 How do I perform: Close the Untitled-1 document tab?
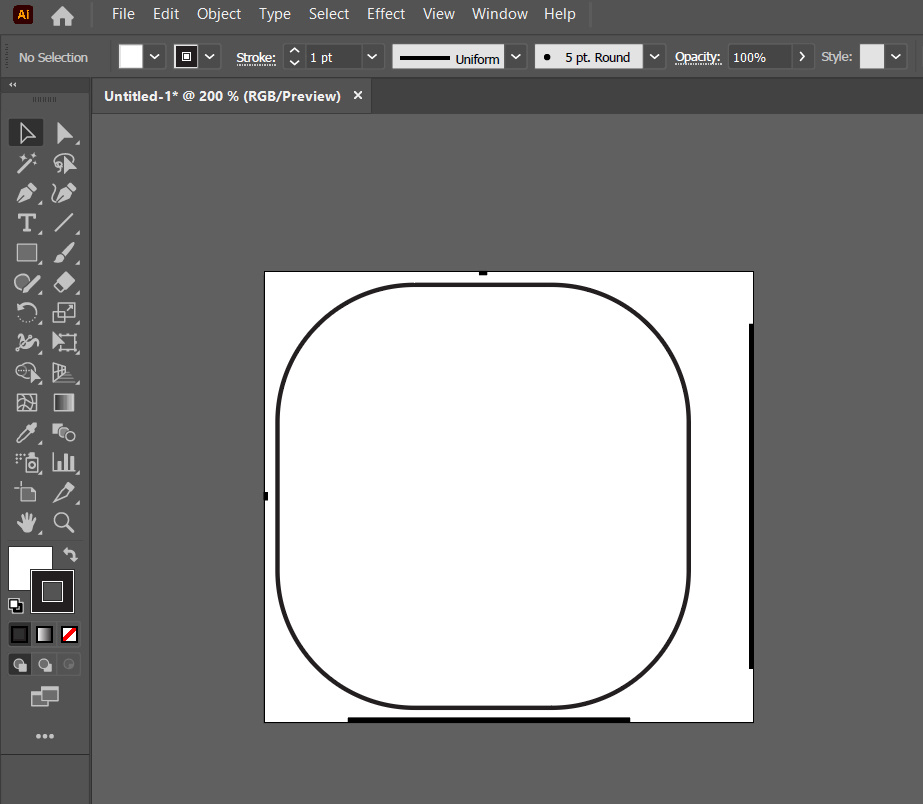pyautogui.click(x=358, y=95)
